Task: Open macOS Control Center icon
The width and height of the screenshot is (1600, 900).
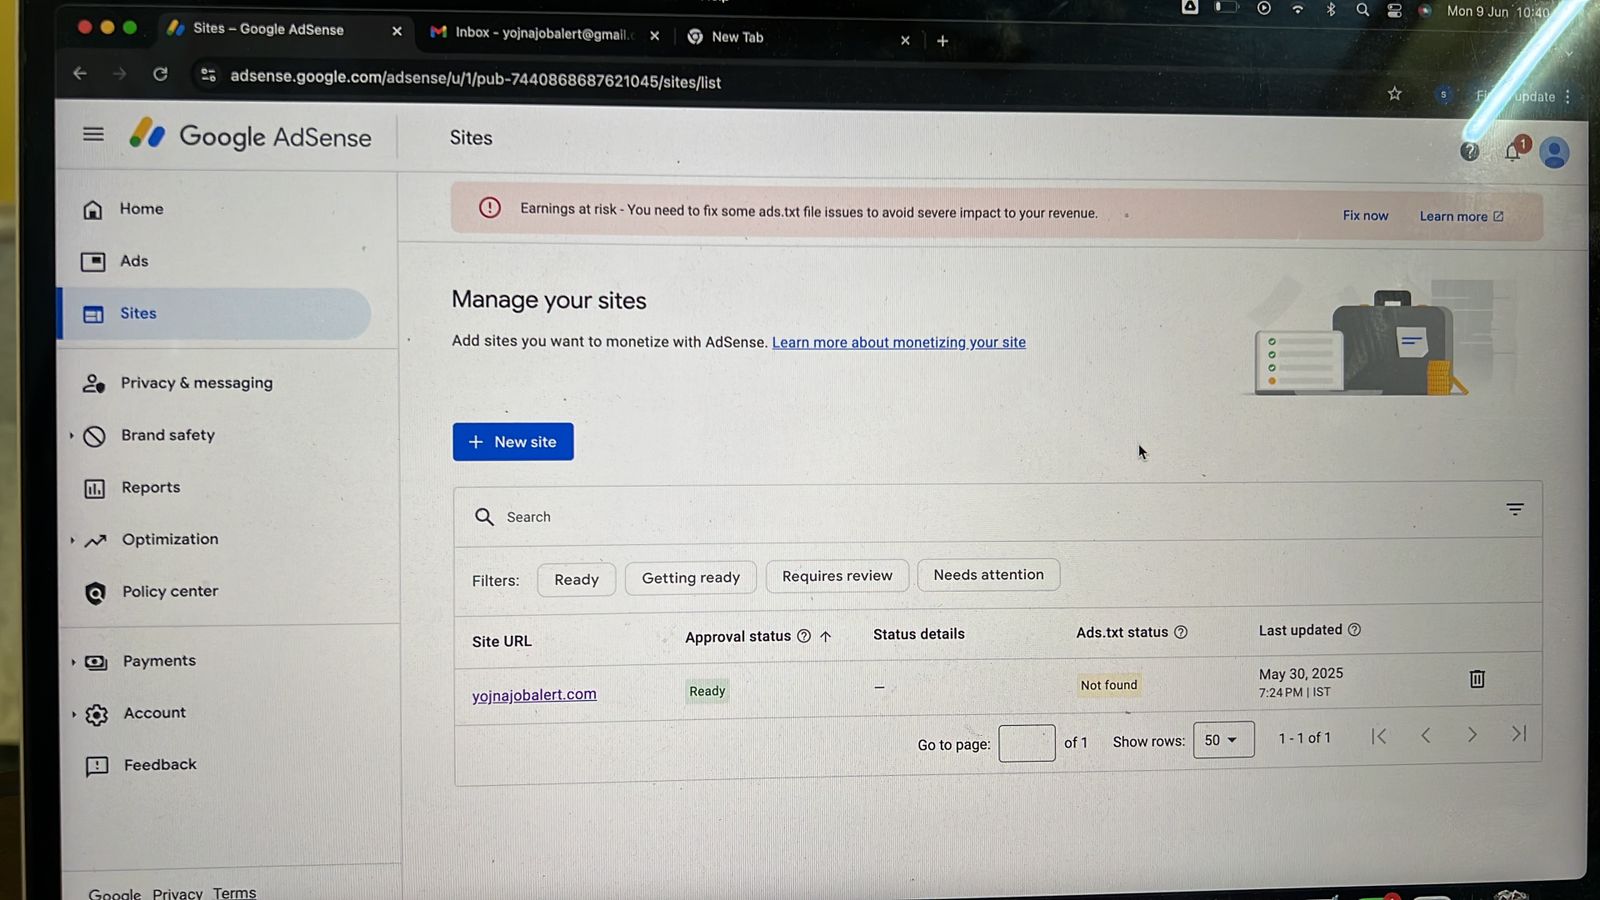Action: (1394, 10)
